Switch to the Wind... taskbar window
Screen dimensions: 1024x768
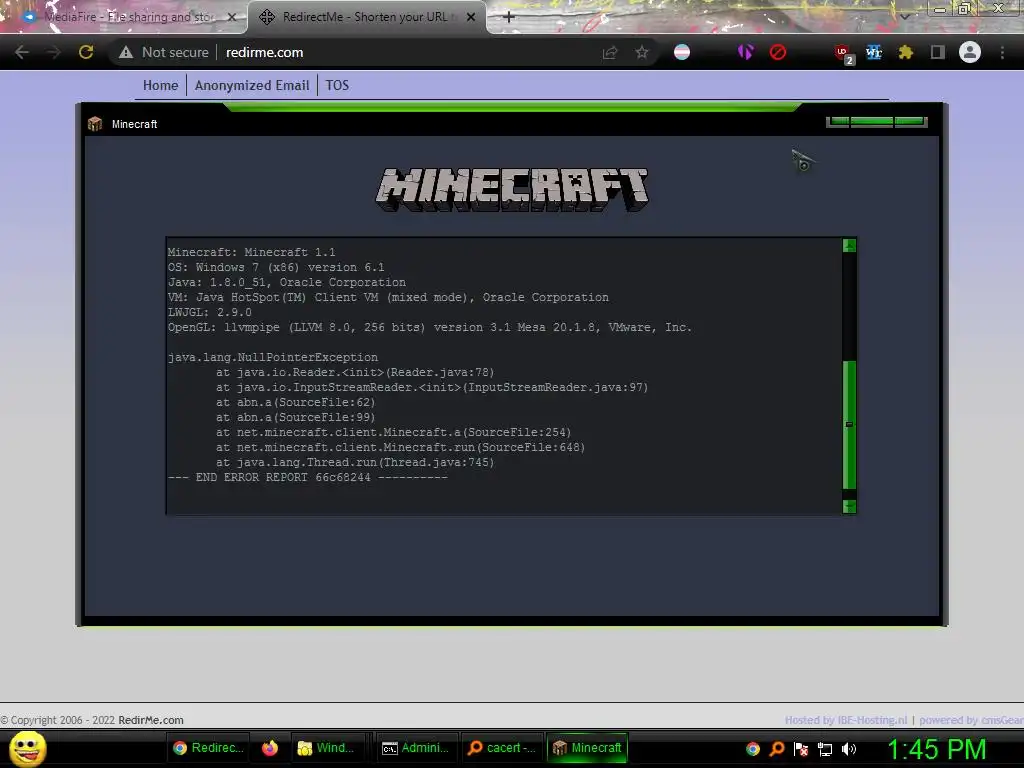coord(328,748)
